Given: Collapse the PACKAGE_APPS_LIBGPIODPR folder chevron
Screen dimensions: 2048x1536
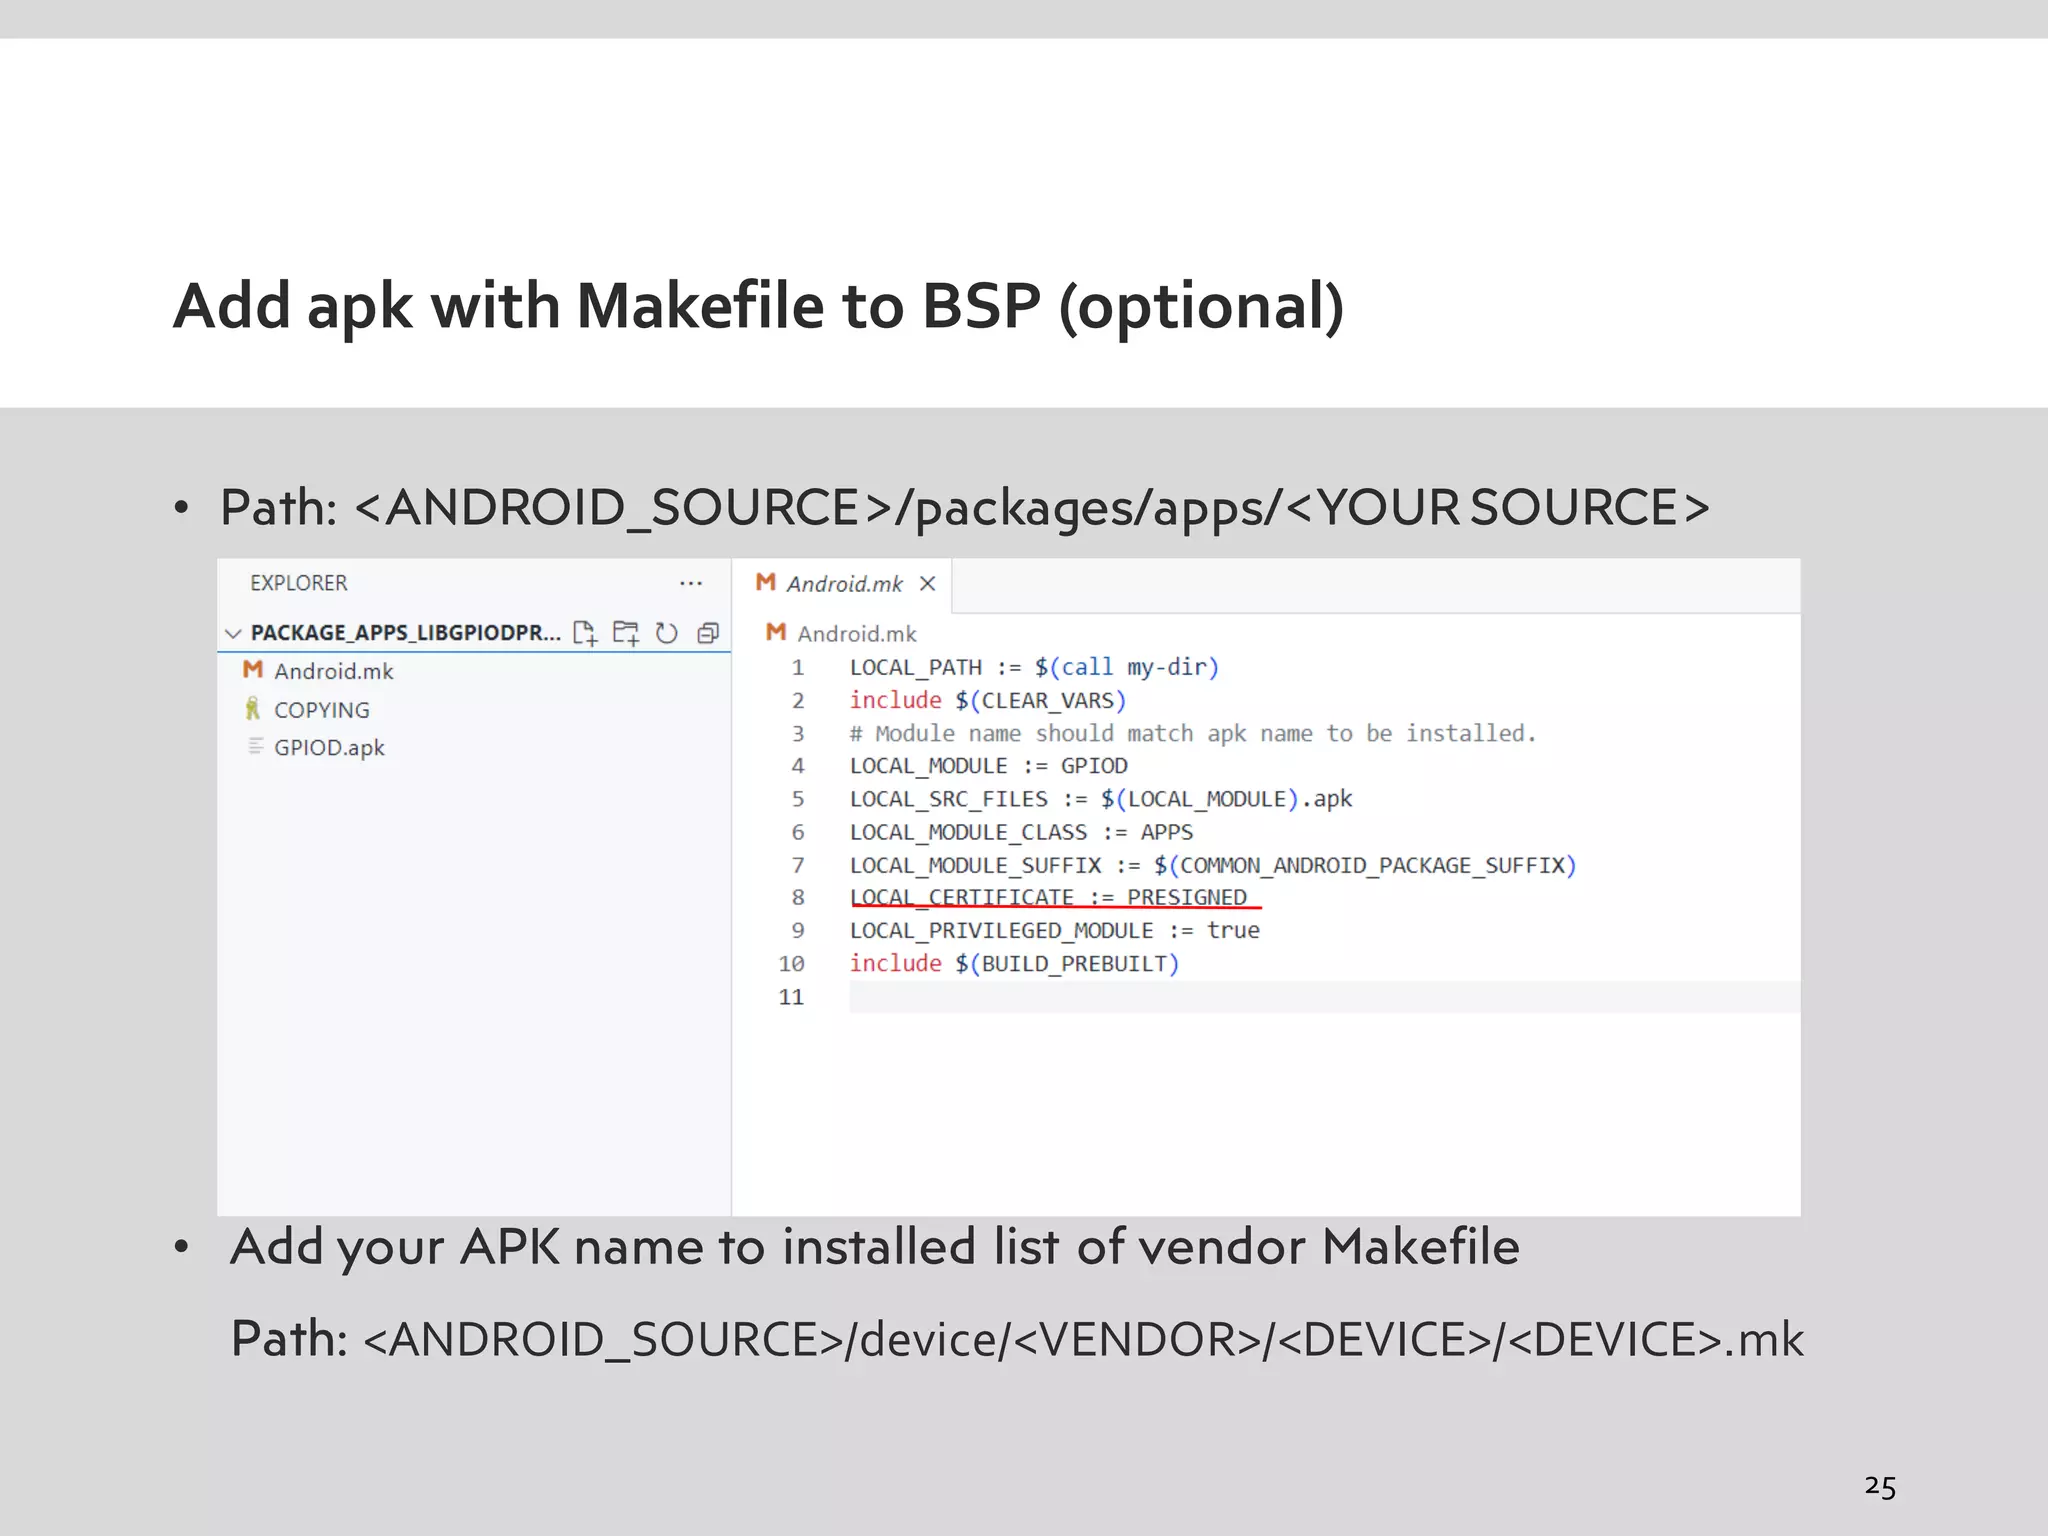Looking at the screenshot, I should coord(233,633).
